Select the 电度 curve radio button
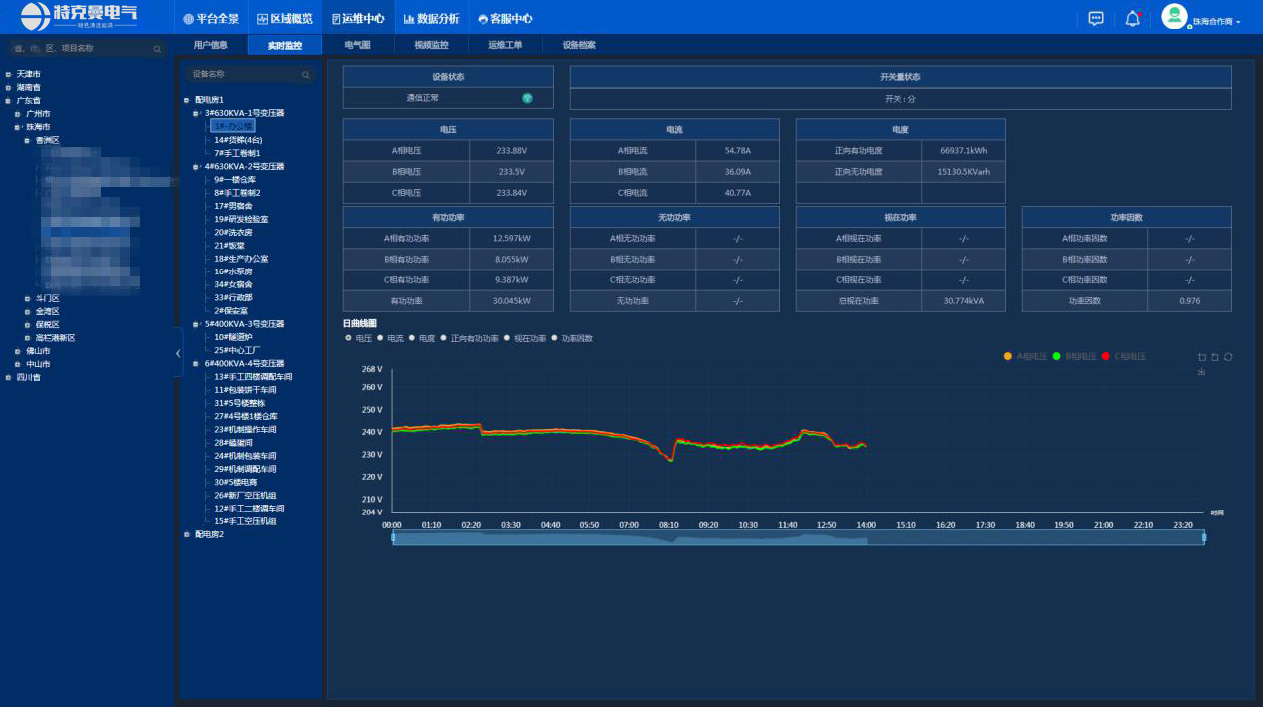 tap(412, 338)
